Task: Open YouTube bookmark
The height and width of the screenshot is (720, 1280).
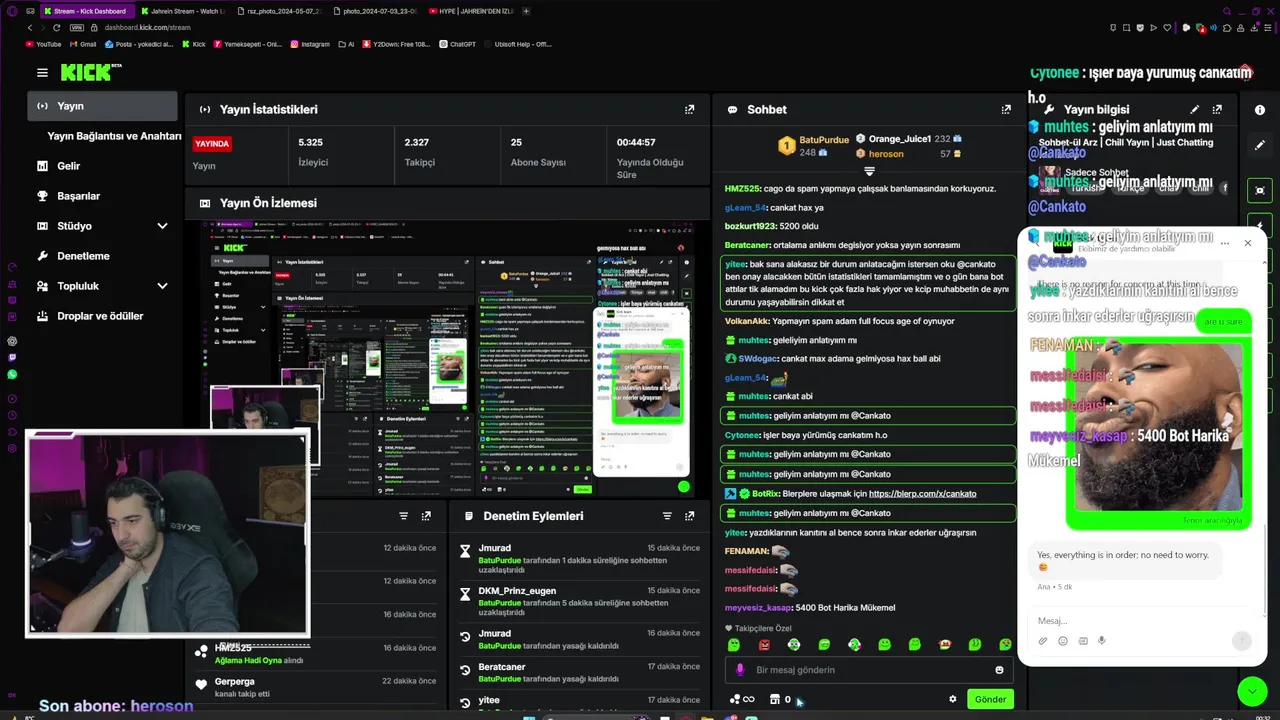Action: [43, 44]
